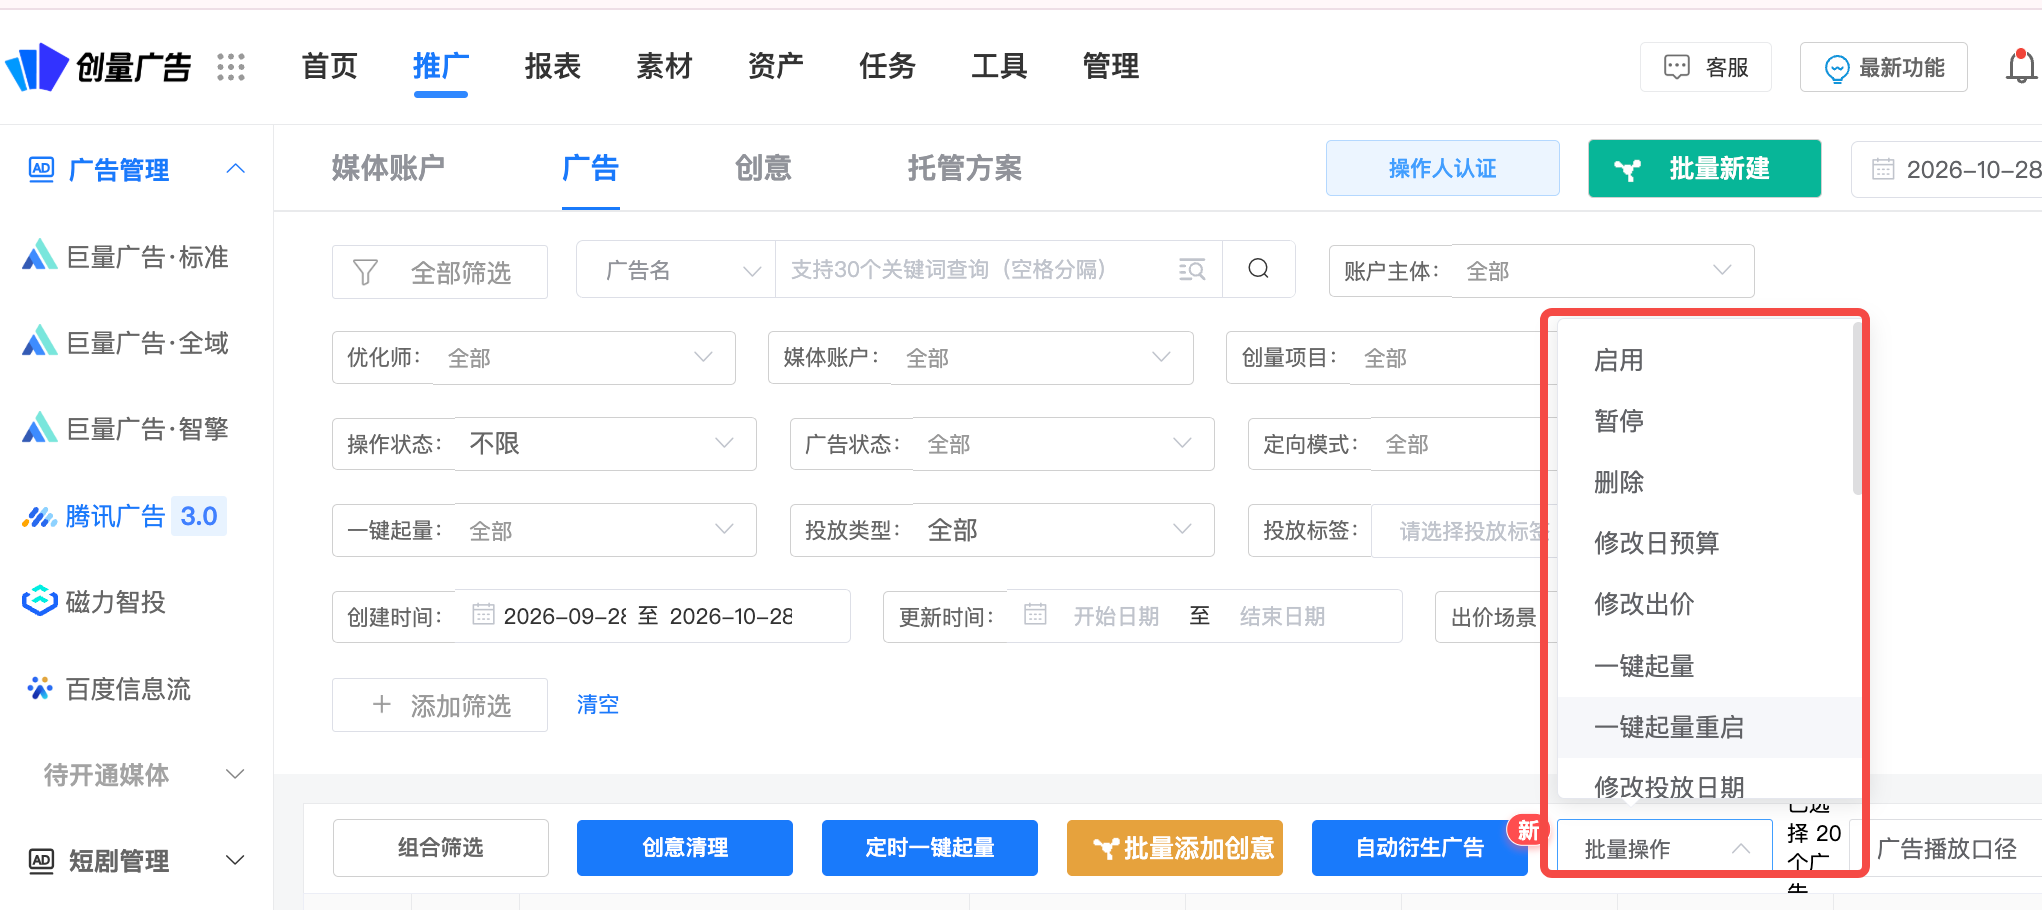The image size is (2042, 910).
Task: Expand the 短剧管理 sidebar section
Action: [x=235, y=860]
